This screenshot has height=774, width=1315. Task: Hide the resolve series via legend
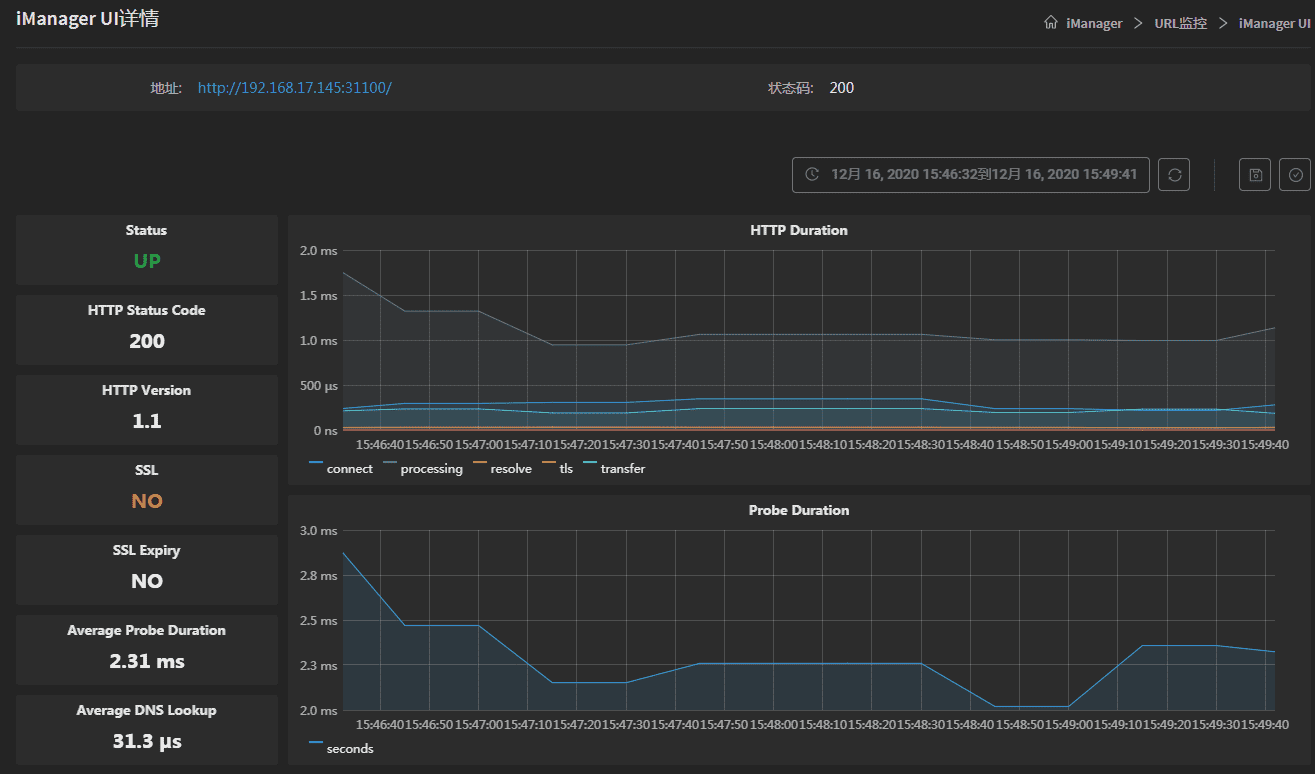[502, 469]
